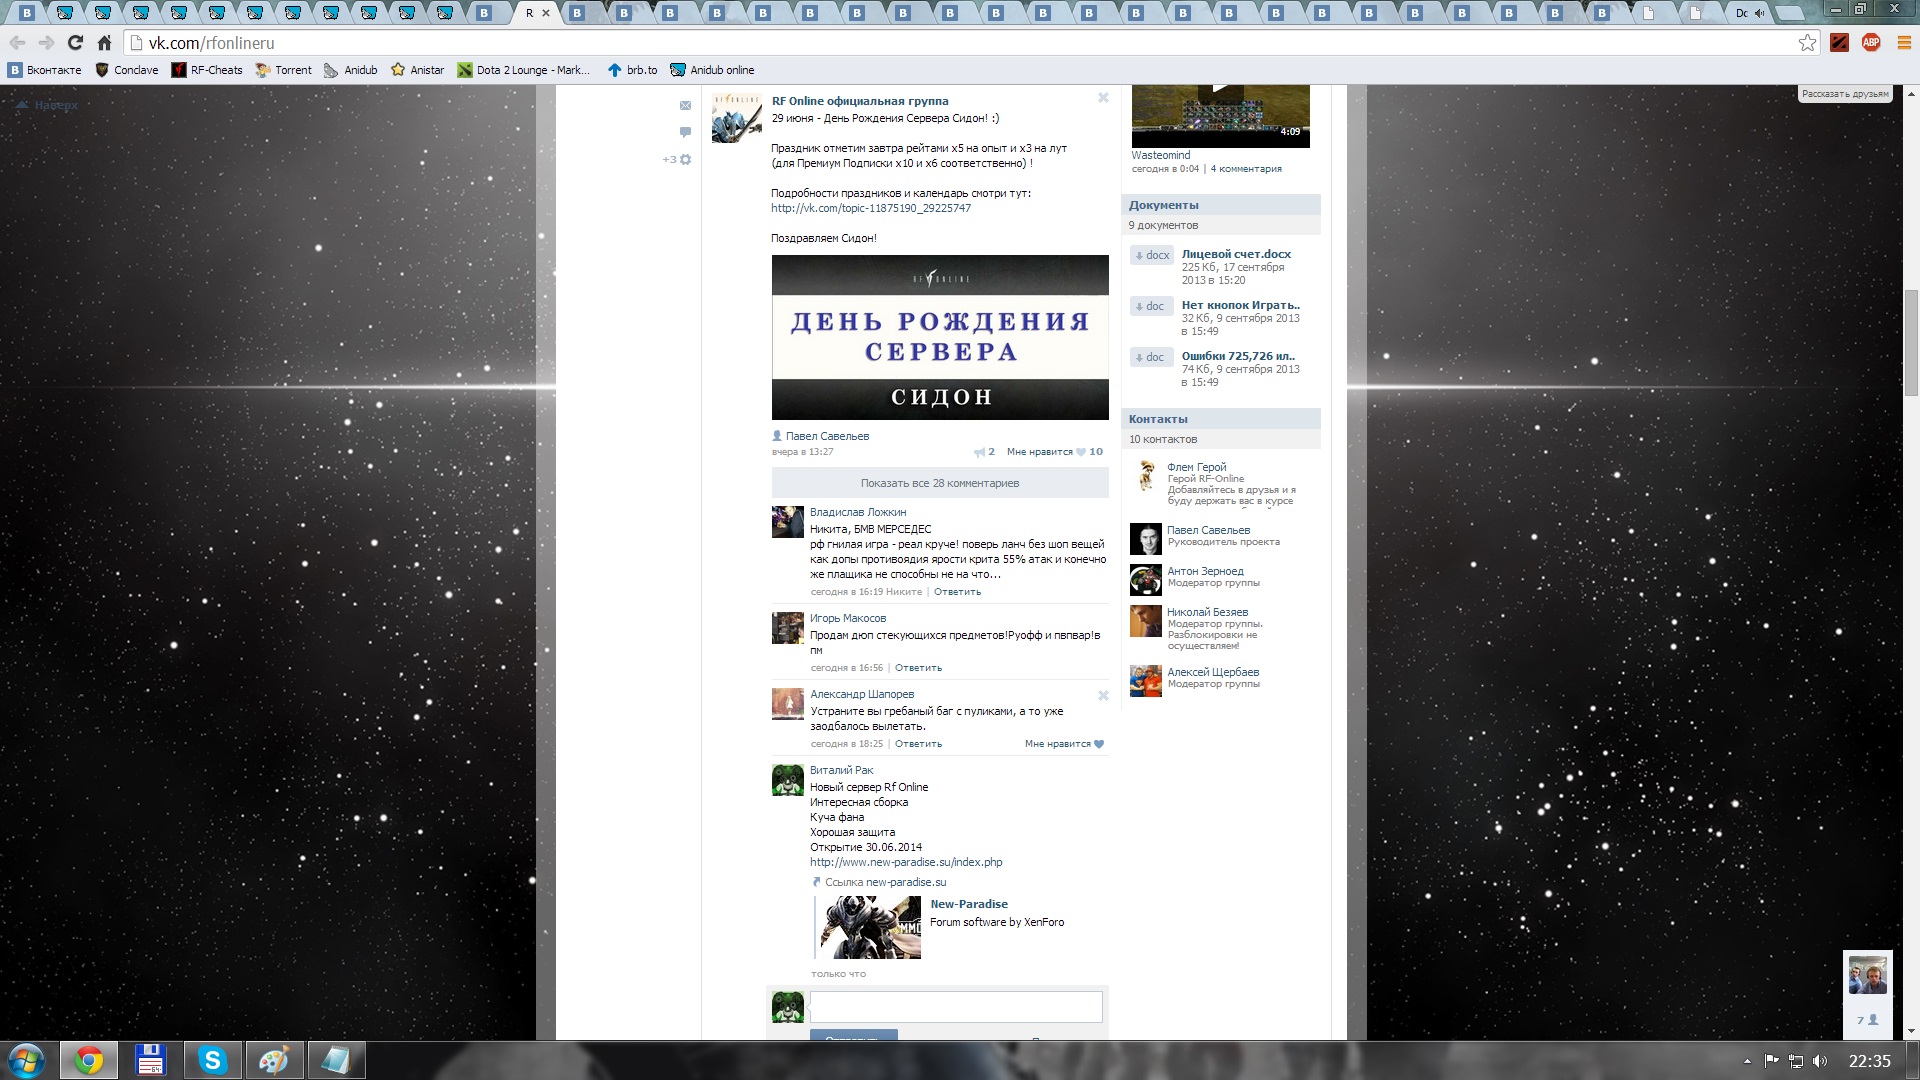The width and height of the screenshot is (1920, 1080).
Task: Bookmark this page with star icon
Action: pyautogui.click(x=1807, y=43)
